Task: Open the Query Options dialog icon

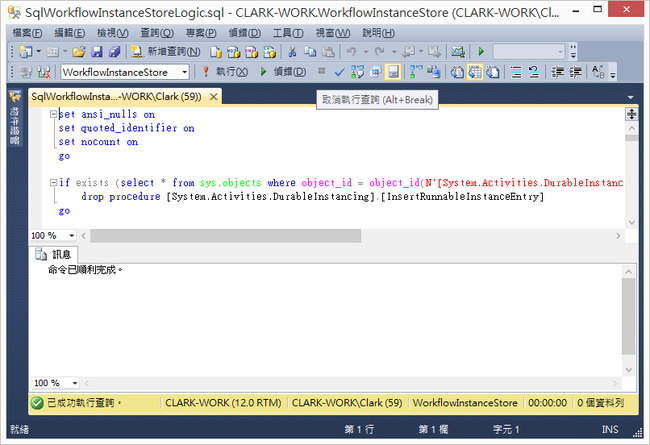Action: coord(375,72)
